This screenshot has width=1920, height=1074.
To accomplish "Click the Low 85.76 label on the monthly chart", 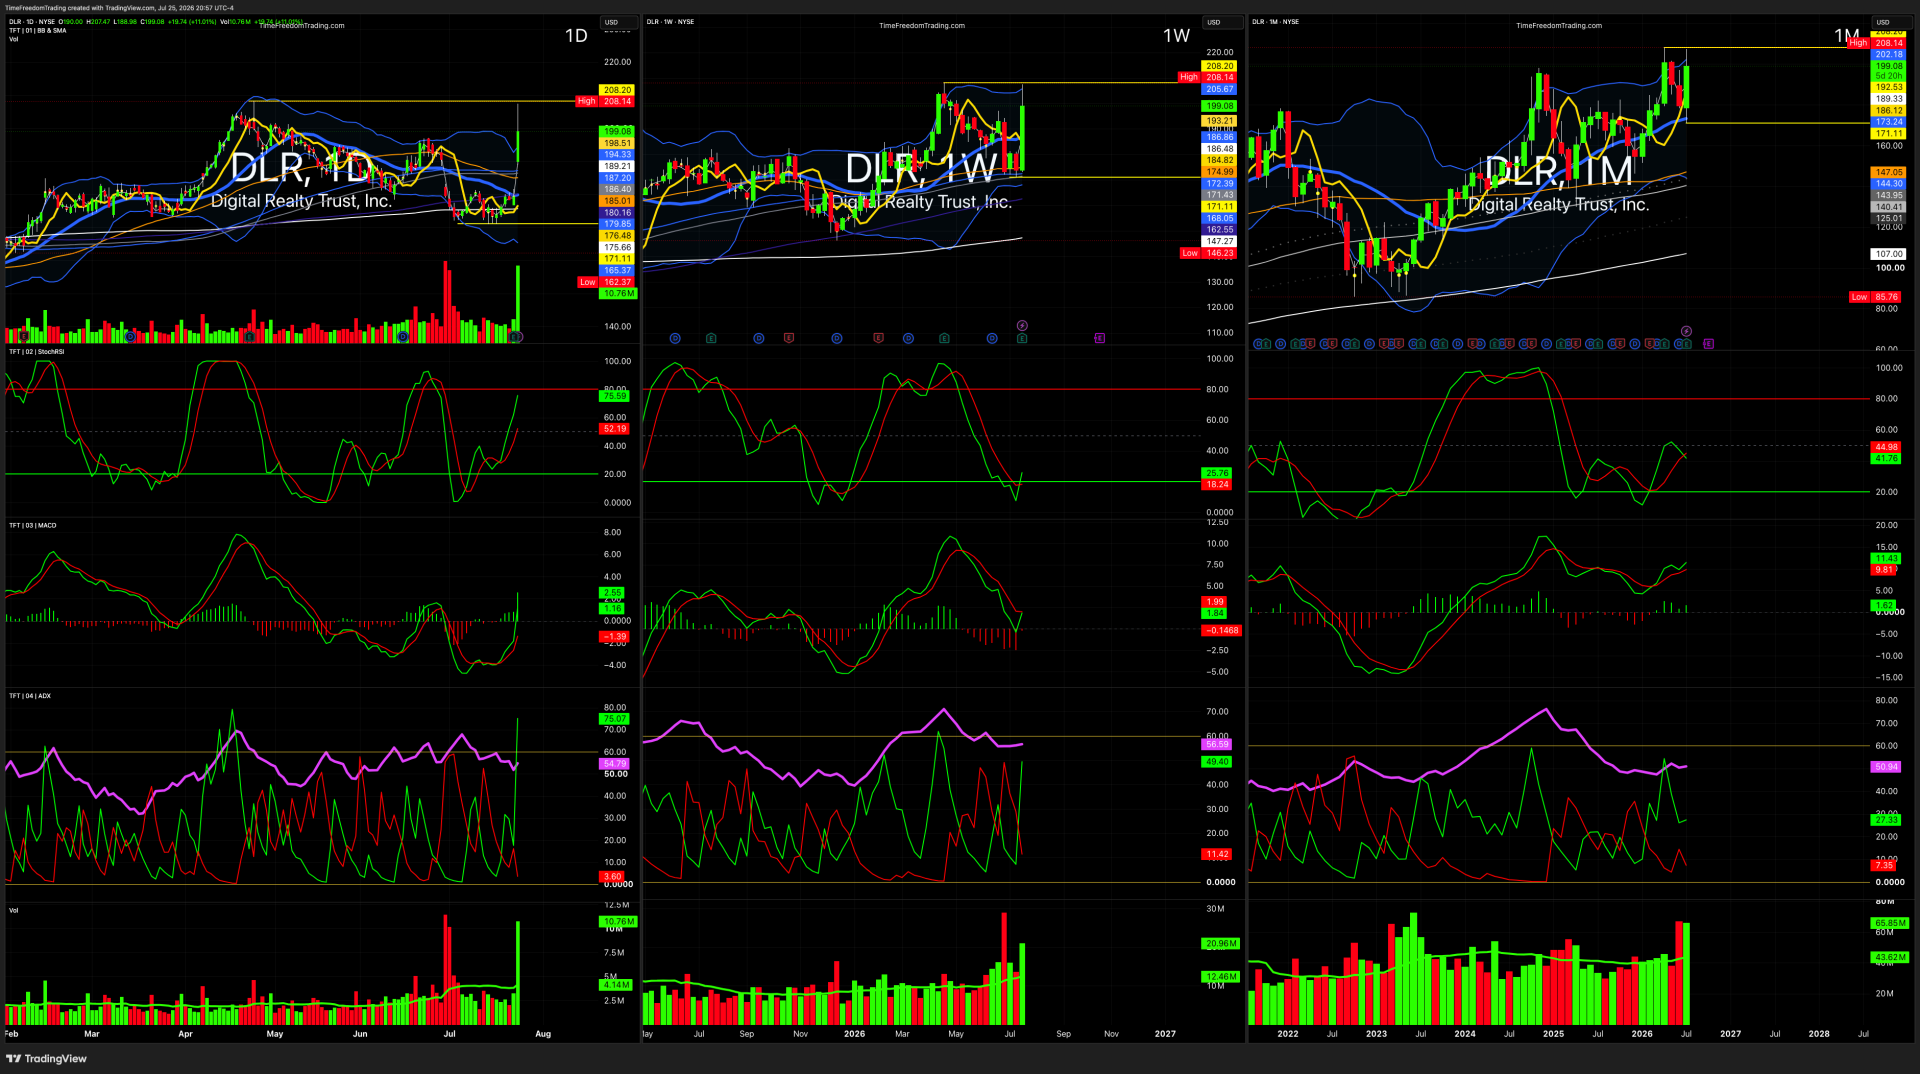I will point(1877,297).
